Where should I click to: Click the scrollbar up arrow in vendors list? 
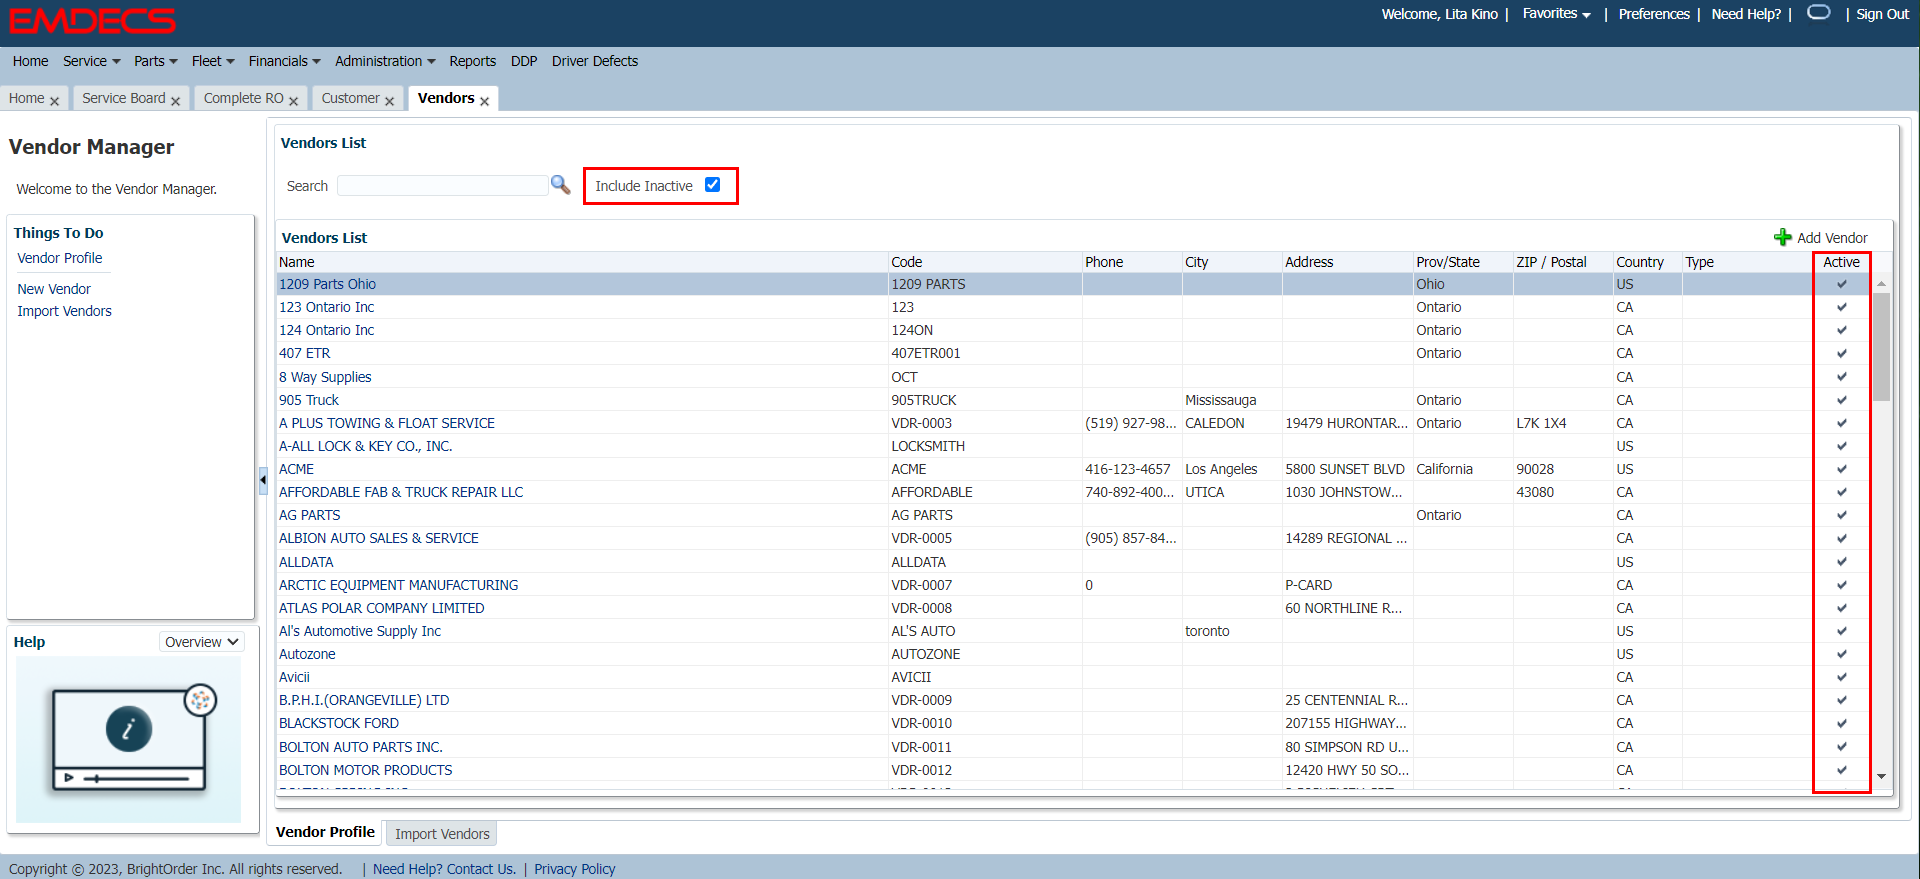[1881, 284]
